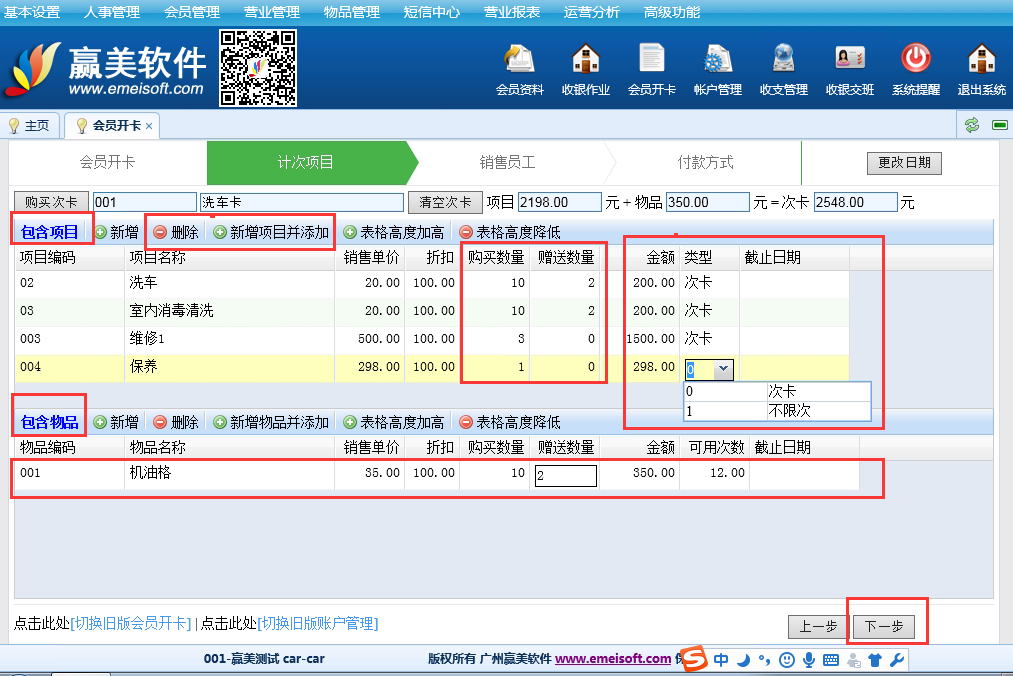1013x676 pixels.
Task: Open the 收银作业 cashier icon
Action: point(585,62)
